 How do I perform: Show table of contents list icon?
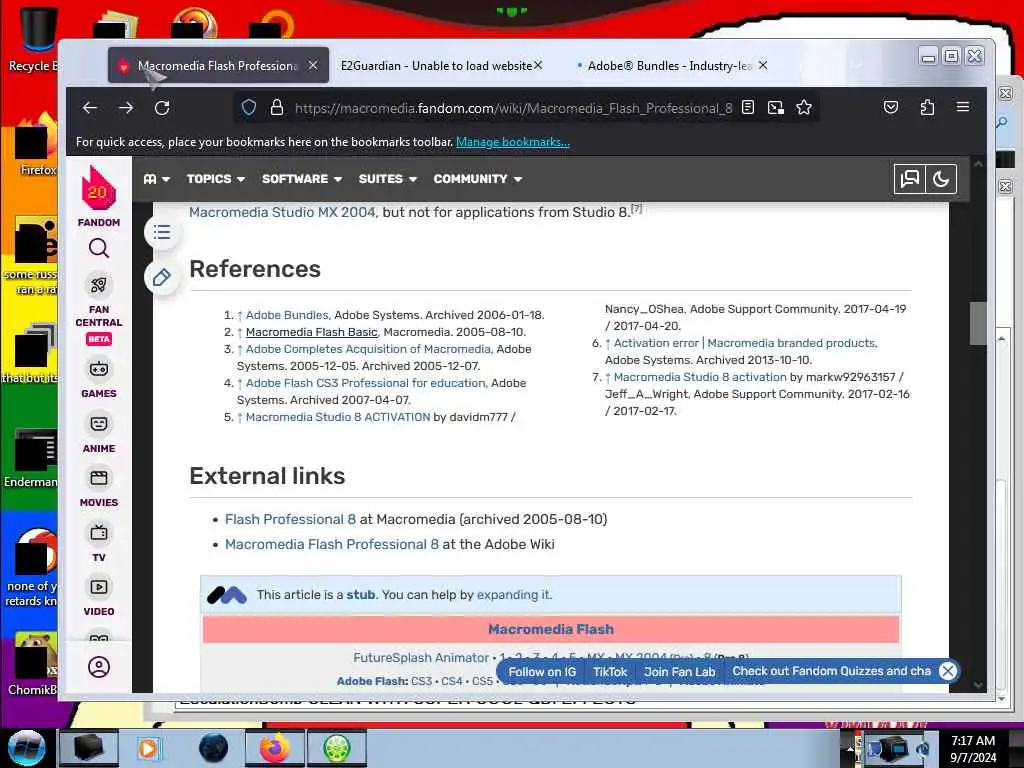coord(162,232)
